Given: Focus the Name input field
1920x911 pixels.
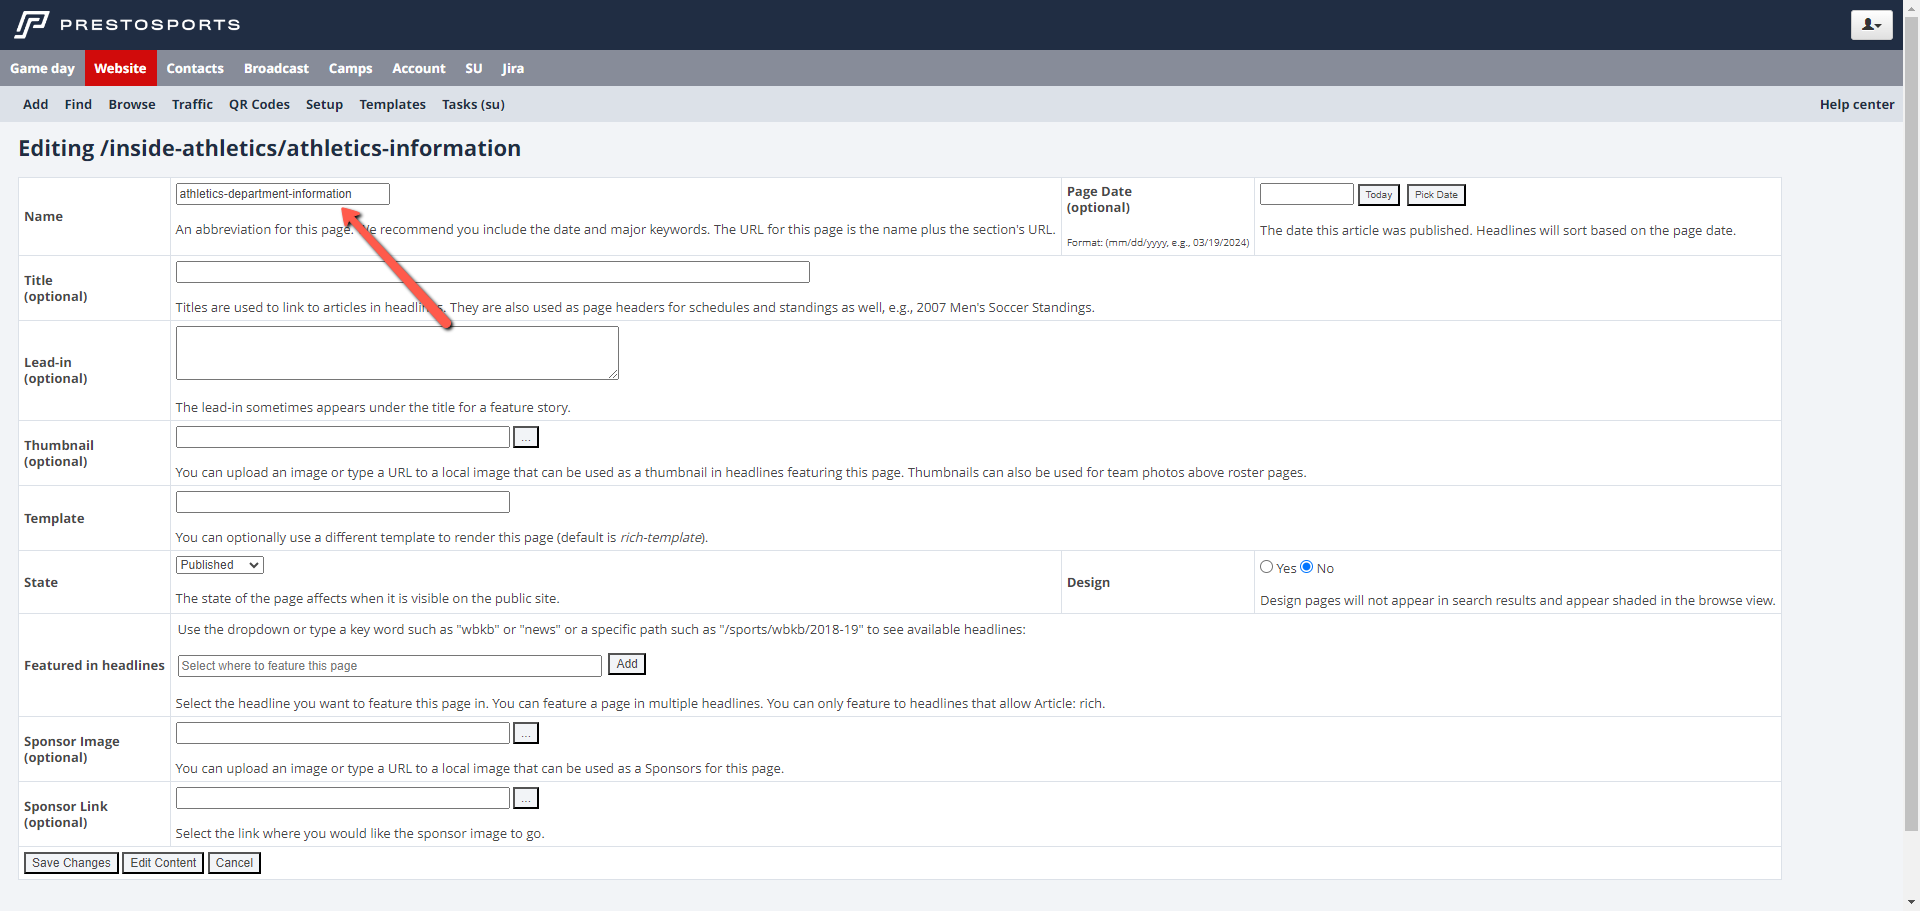Looking at the screenshot, I should (x=283, y=194).
